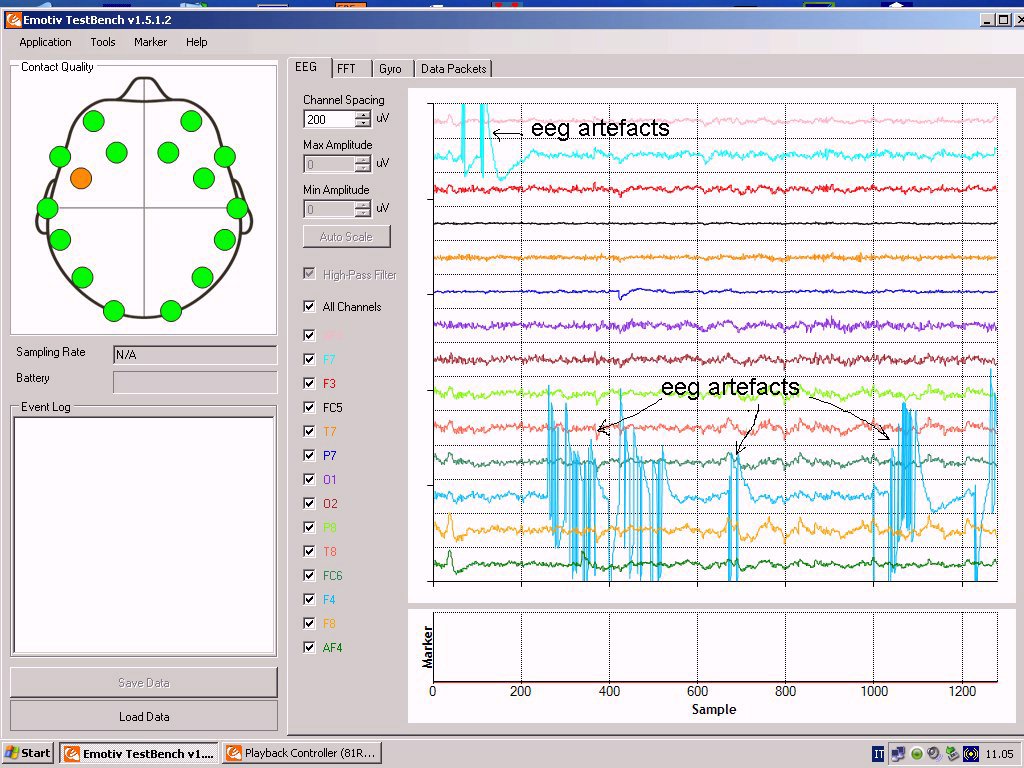The width and height of the screenshot is (1024, 768).
Task: Open the Marker menu
Action: (x=150, y=42)
